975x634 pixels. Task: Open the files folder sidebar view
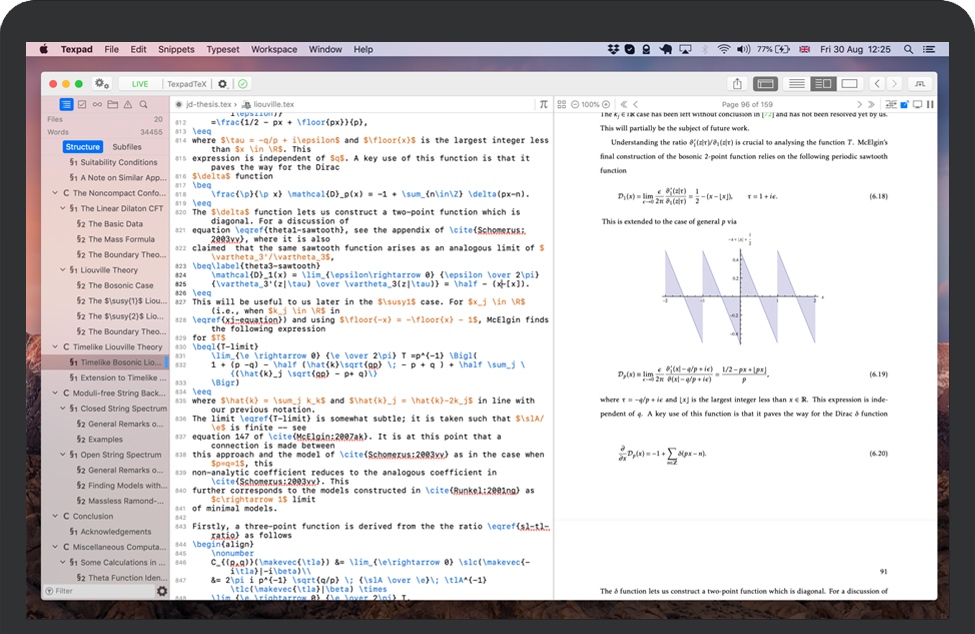pyautogui.click(x=113, y=104)
